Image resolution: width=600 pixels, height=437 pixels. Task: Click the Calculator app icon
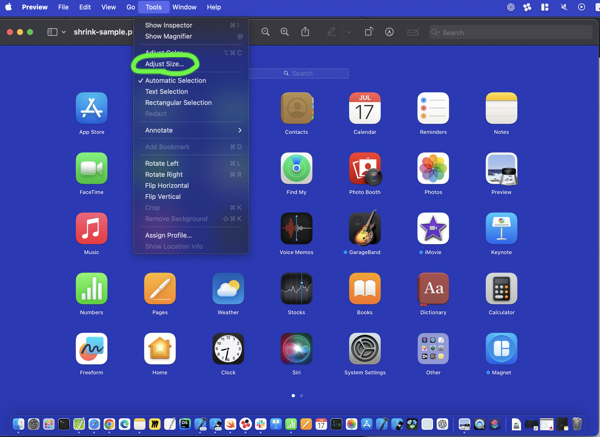(501, 288)
